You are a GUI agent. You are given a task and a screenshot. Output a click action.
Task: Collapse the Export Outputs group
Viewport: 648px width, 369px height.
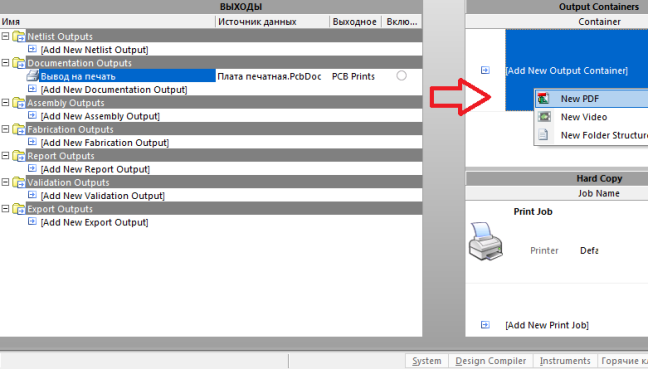click(x=5, y=209)
